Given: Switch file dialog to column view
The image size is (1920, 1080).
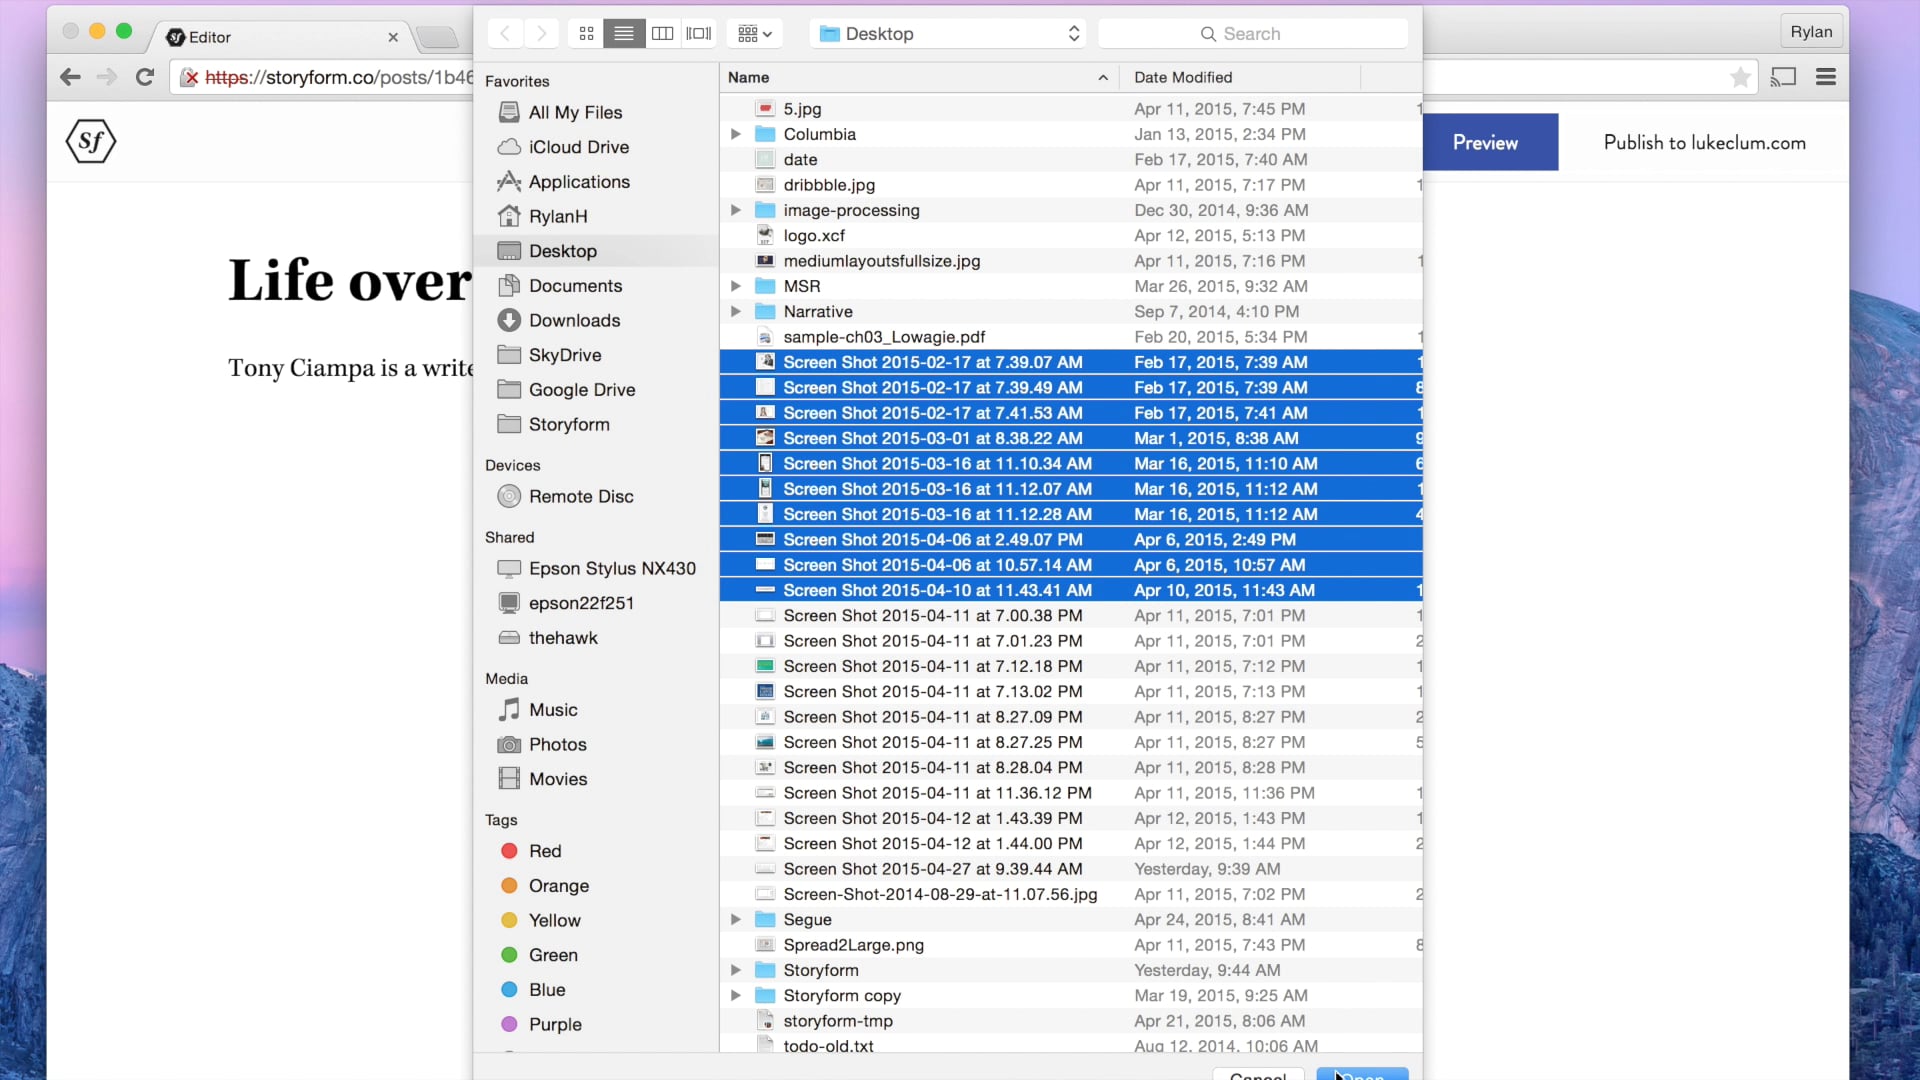Looking at the screenshot, I should [662, 34].
